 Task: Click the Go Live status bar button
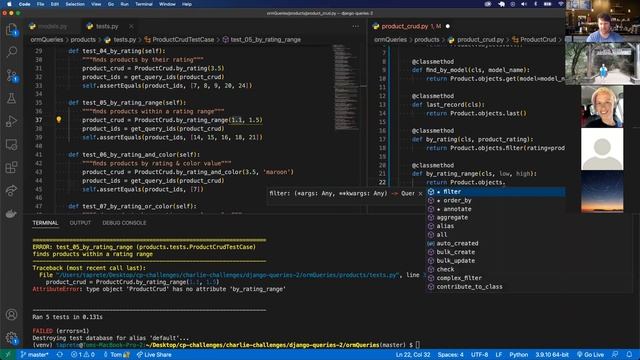(x=590, y=355)
